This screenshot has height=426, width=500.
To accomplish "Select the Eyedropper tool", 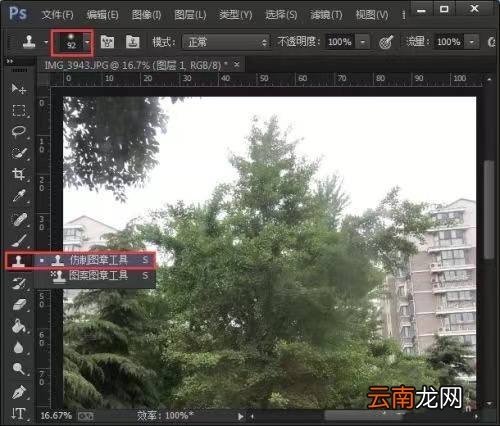I will point(18,196).
